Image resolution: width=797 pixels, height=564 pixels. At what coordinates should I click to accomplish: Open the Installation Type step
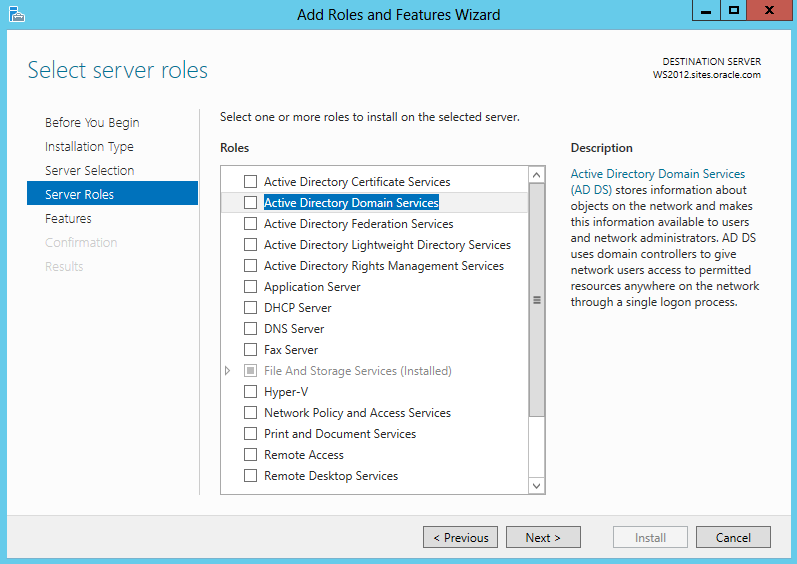coord(89,147)
